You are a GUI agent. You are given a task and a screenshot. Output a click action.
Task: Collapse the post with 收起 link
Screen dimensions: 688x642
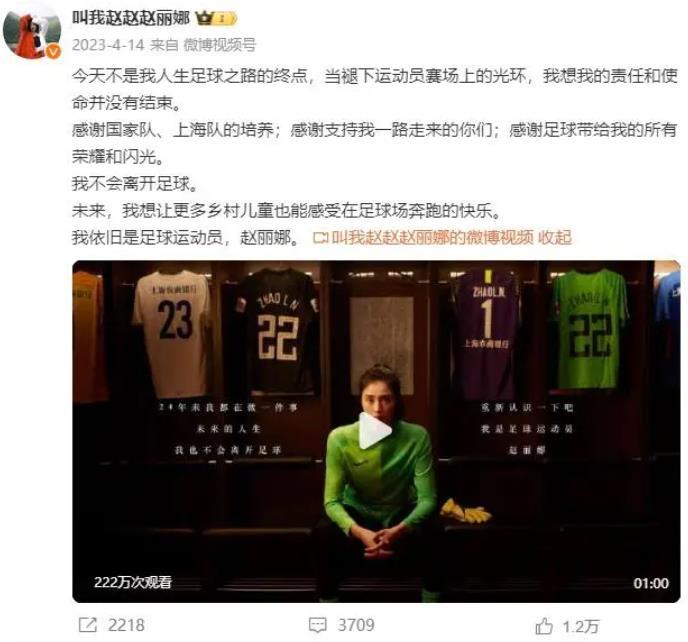(x=555, y=237)
